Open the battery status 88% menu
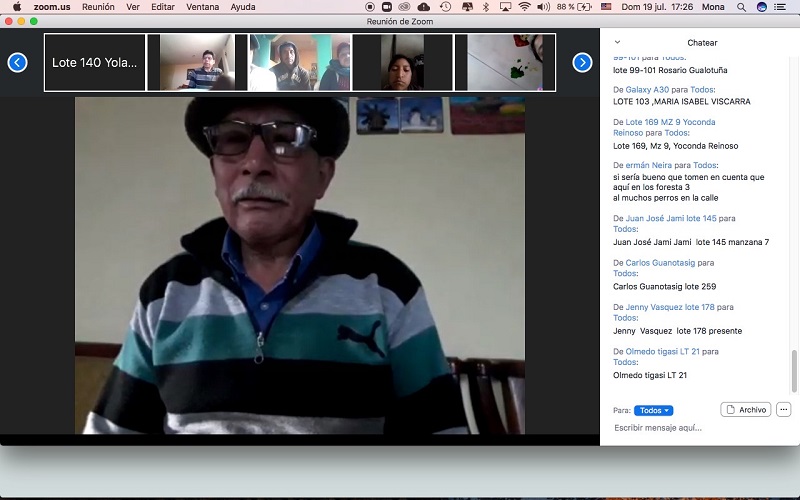800x500 pixels. tap(574, 7)
